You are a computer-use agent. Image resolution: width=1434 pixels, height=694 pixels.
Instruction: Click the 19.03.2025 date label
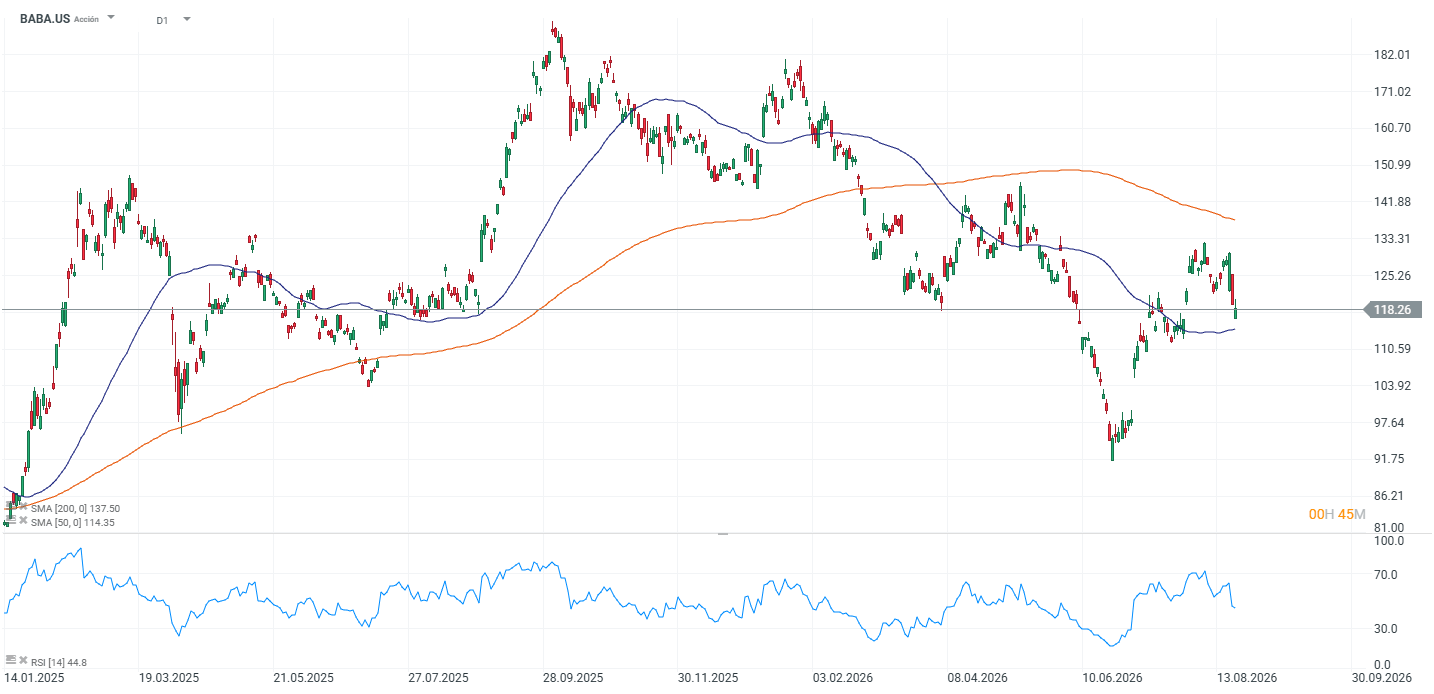coord(169,678)
